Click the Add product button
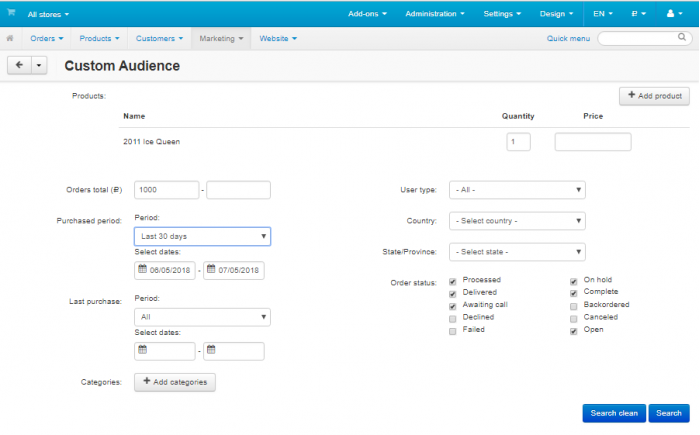 coord(654,96)
